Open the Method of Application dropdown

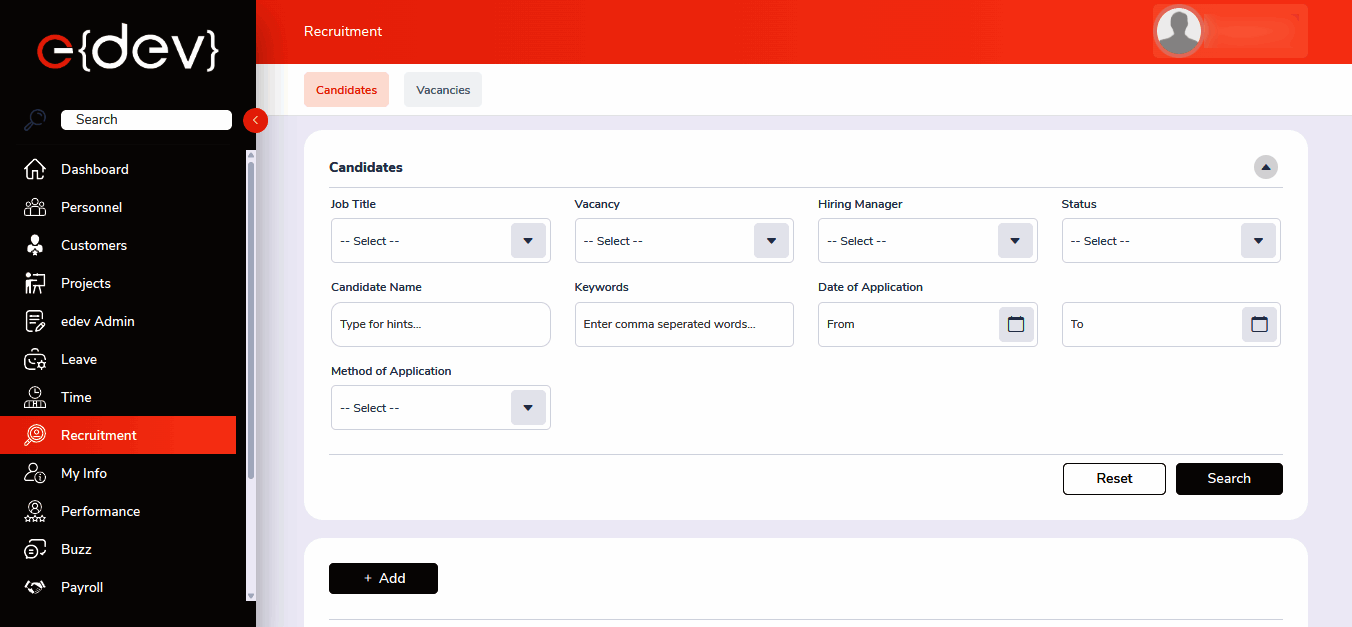[x=528, y=408]
